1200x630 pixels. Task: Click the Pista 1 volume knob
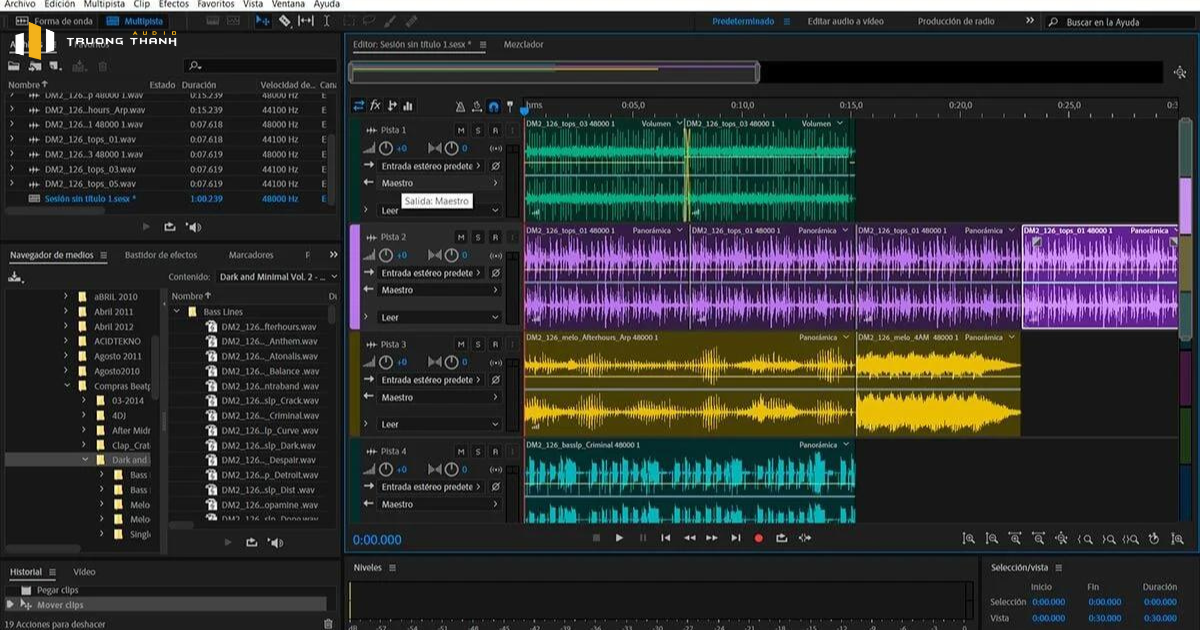pyautogui.click(x=386, y=148)
